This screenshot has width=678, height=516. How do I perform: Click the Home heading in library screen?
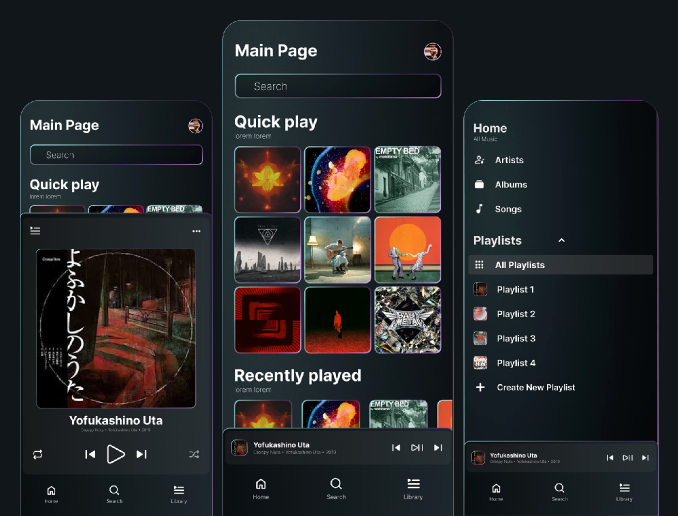490,128
